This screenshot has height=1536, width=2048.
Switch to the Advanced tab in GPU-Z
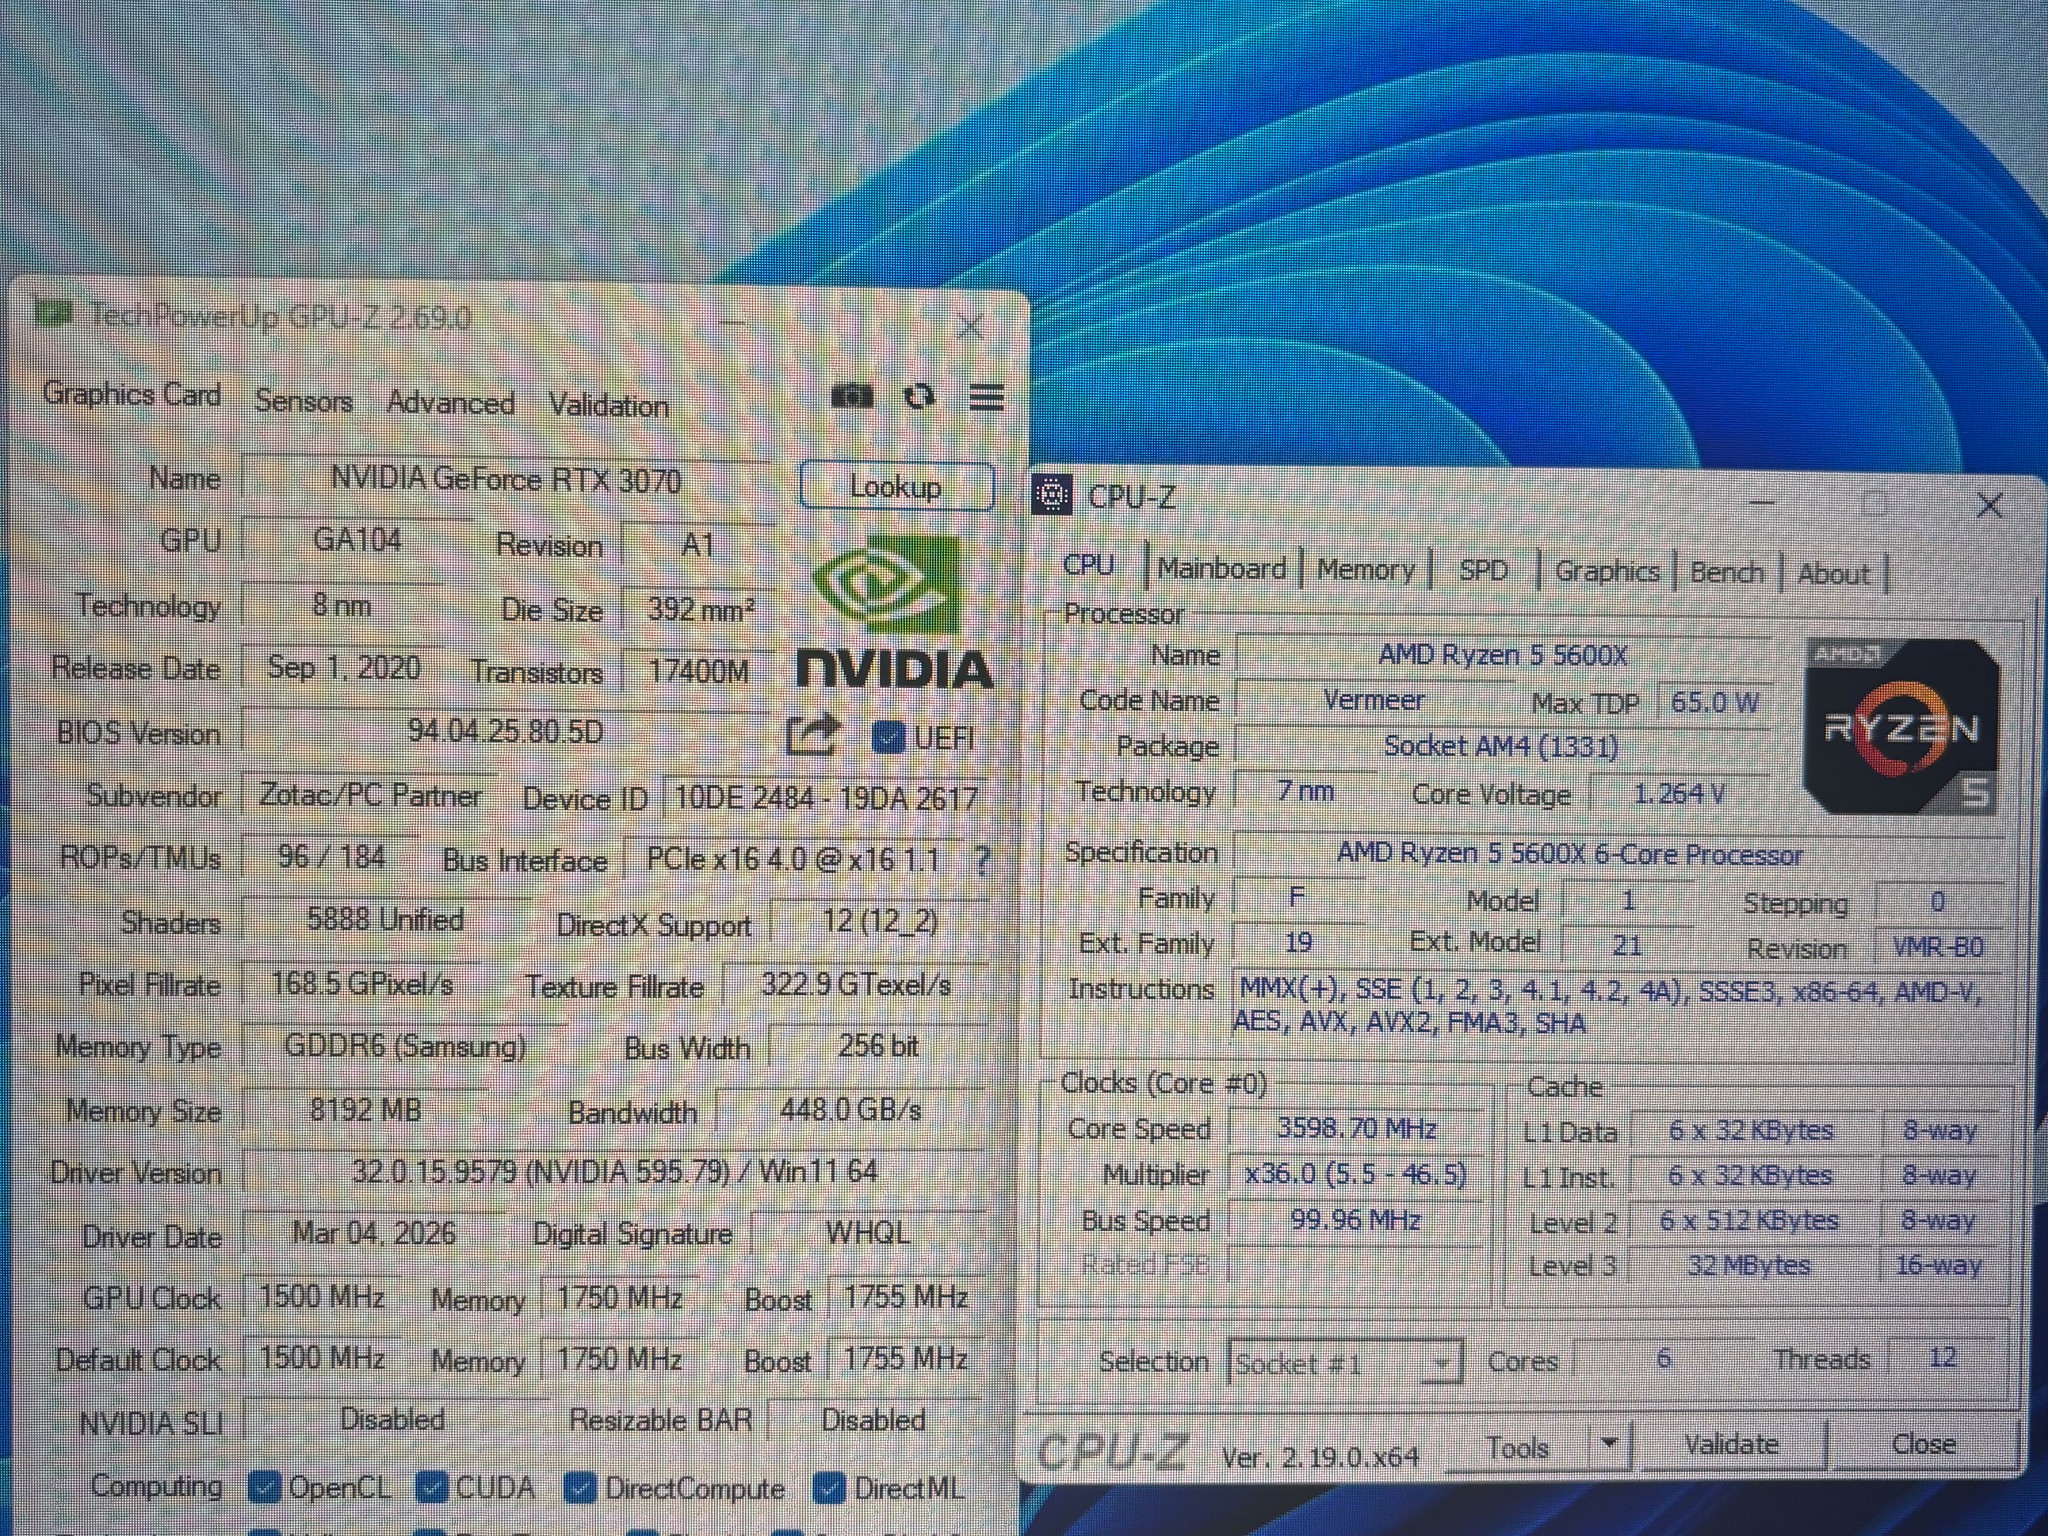click(451, 403)
